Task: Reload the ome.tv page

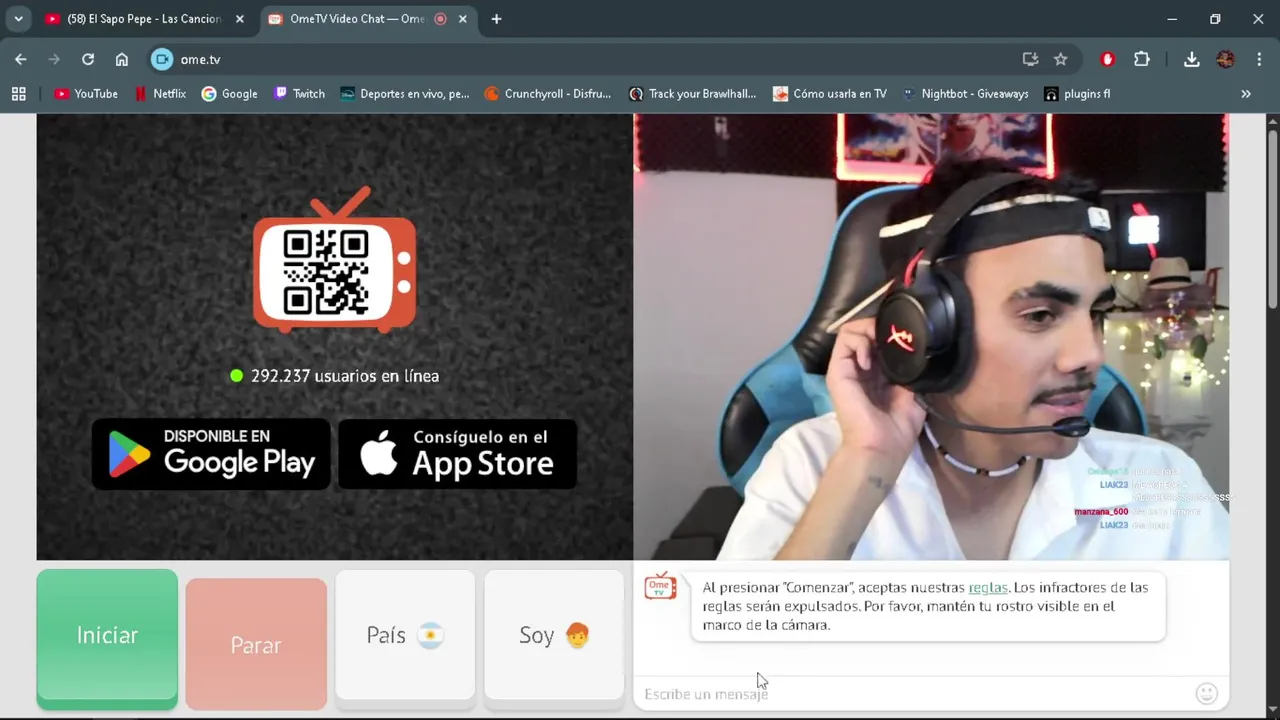Action: 88,59
